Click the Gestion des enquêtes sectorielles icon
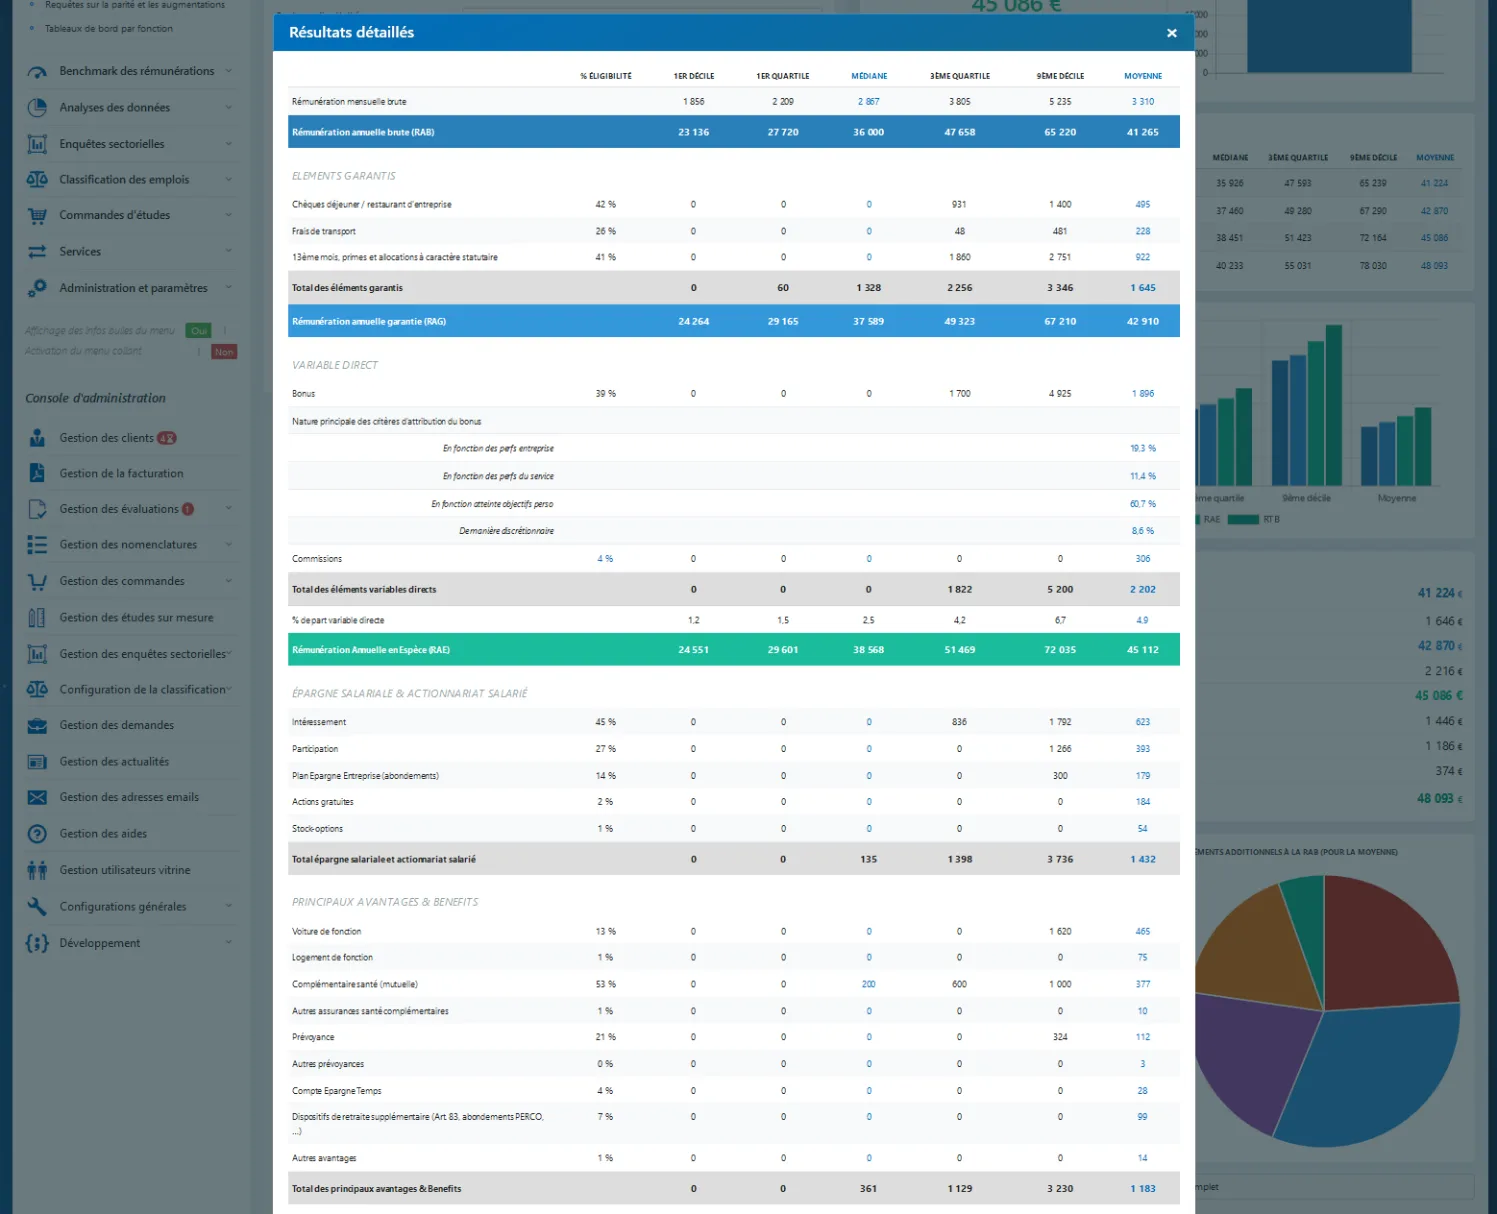Image resolution: width=1497 pixels, height=1214 pixels. (37, 654)
